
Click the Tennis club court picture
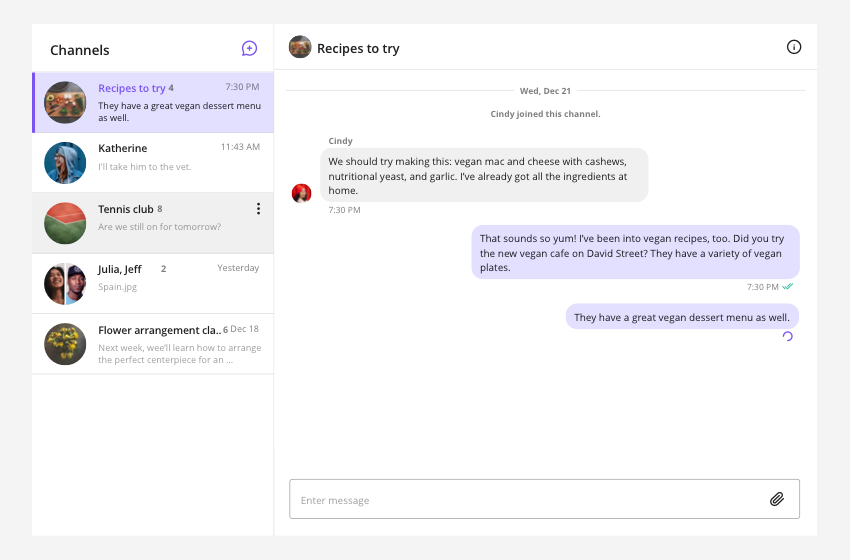(65, 223)
